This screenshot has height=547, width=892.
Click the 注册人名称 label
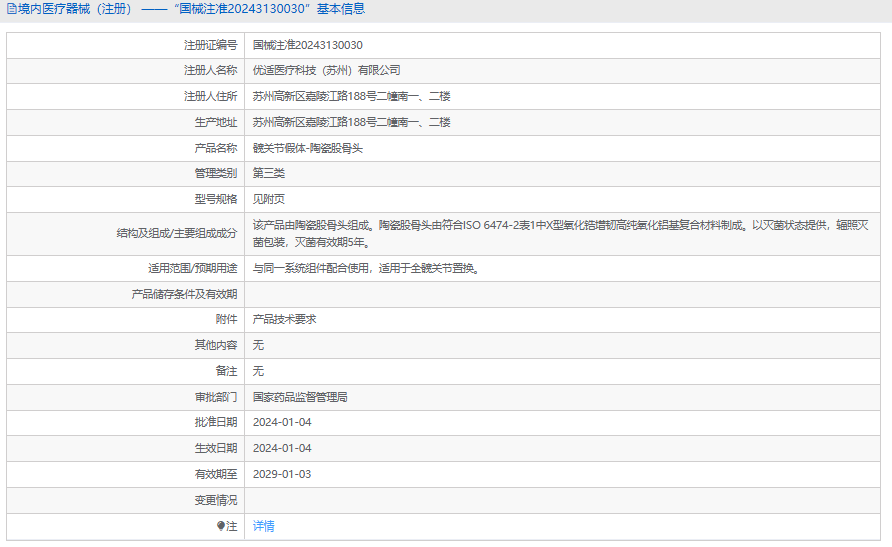click(210, 71)
